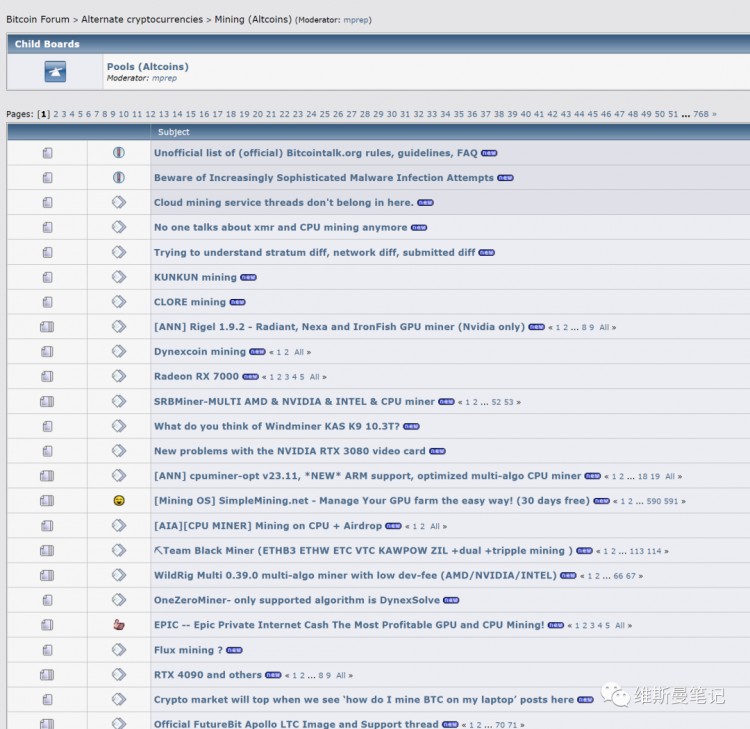Open the Dynexcoin mining thread
Viewport: 750px width, 729px height.
[x=200, y=352]
